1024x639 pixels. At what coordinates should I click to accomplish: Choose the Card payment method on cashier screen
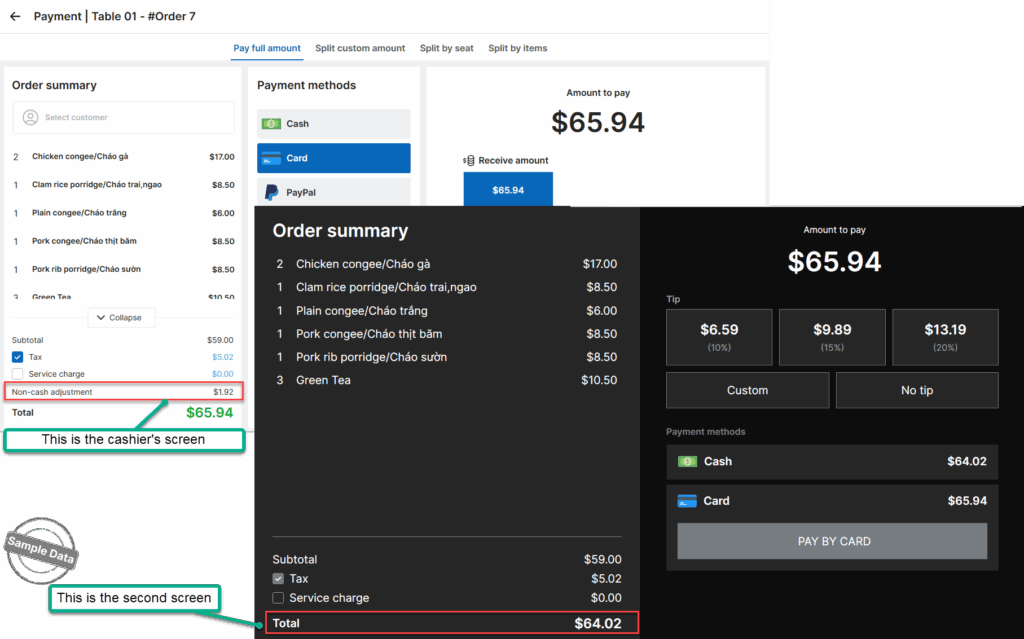tap(333, 158)
